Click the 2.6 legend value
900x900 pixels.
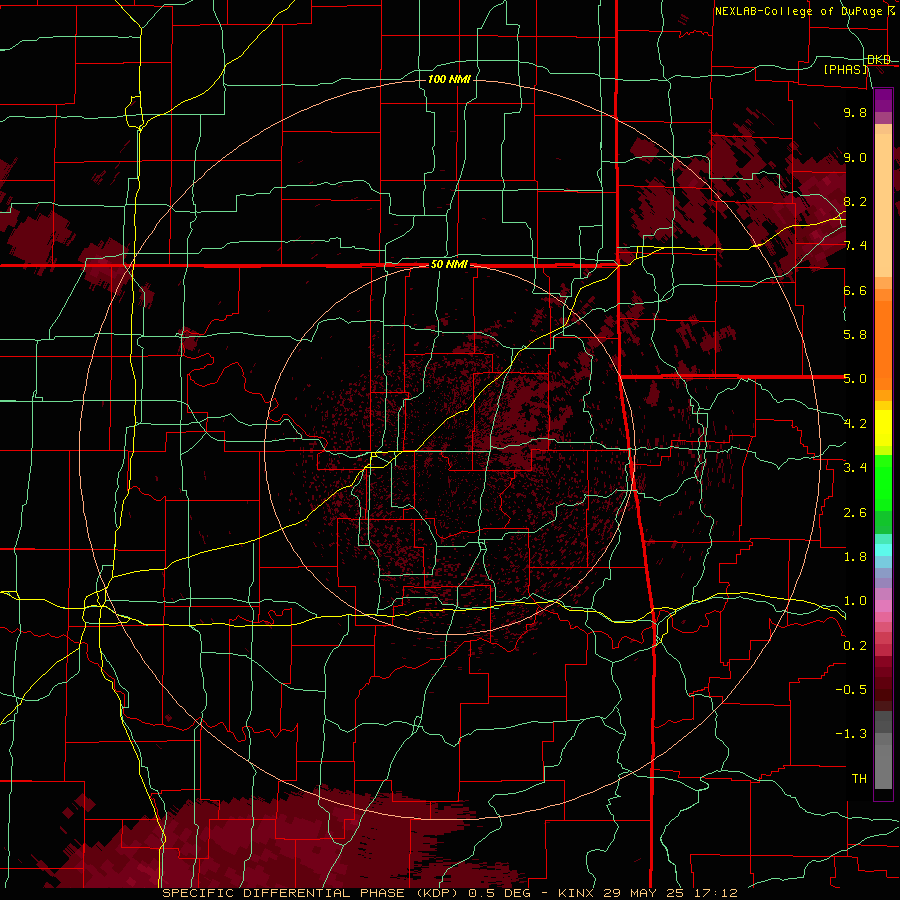tap(855, 513)
